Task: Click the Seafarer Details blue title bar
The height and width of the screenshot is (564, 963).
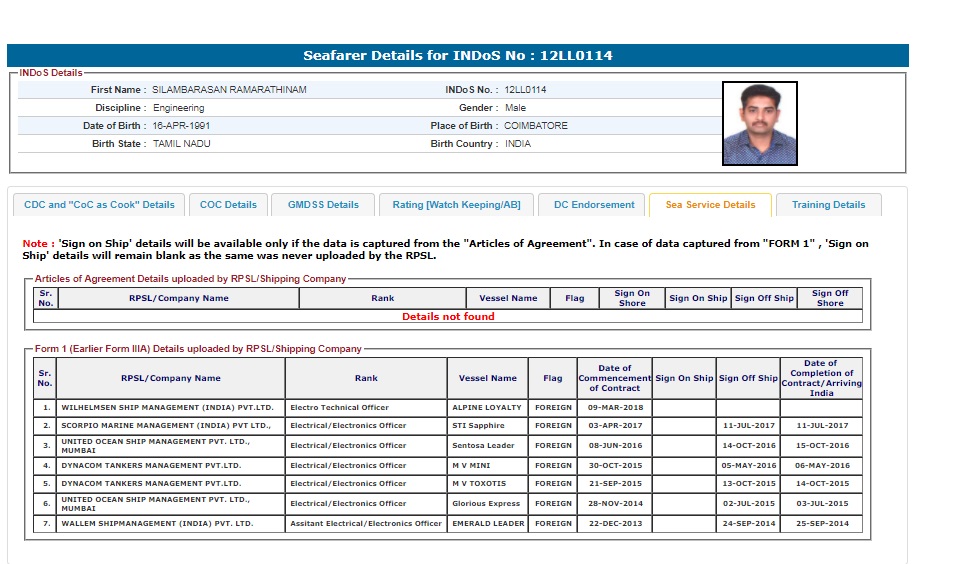Action: tap(457, 56)
